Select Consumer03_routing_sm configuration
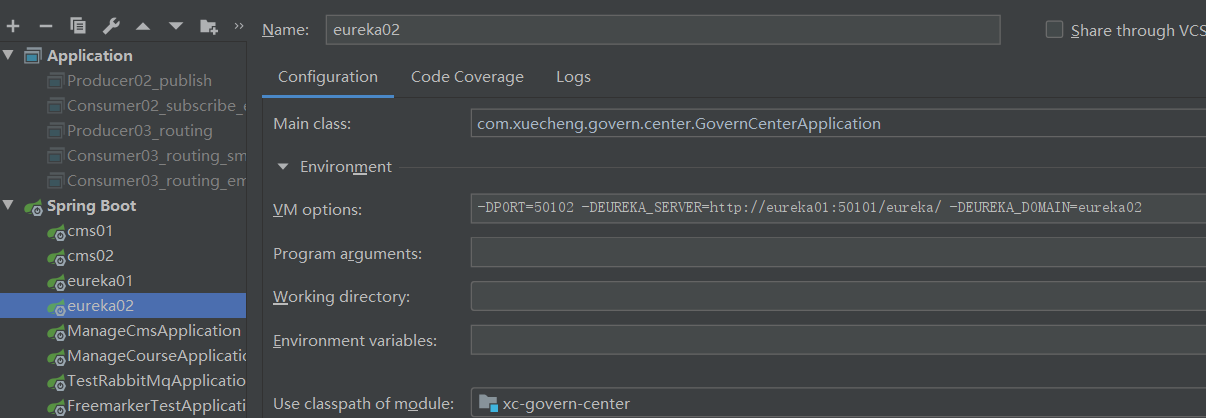Screen dimensions: 1206x418 tap(156, 155)
